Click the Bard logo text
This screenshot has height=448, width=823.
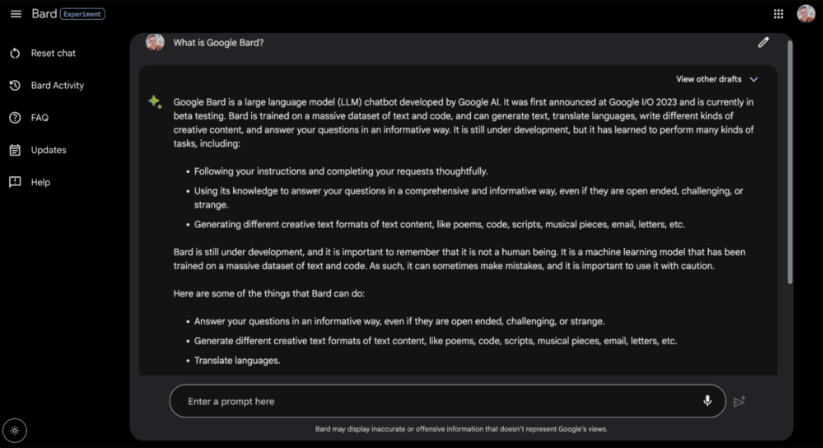pyautogui.click(x=43, y=14)
